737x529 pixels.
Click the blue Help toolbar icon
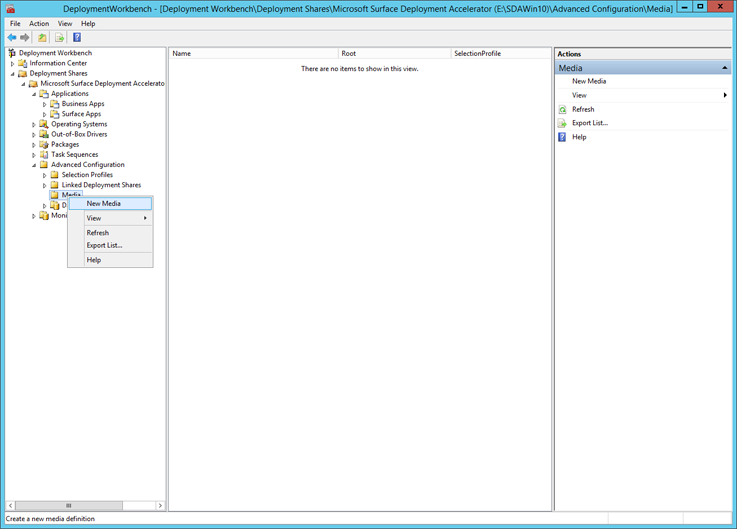click(x=77, y=38)
